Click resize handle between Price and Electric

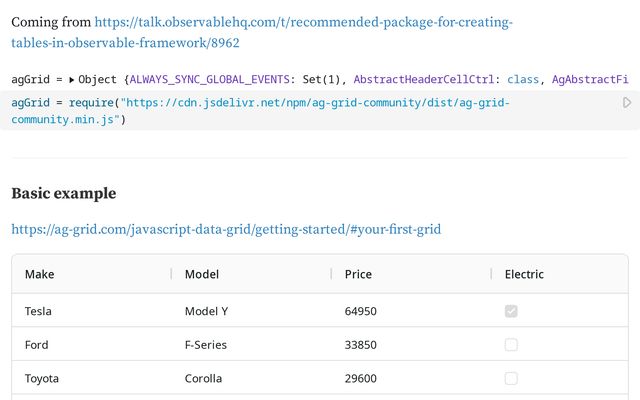pos(491,274)
